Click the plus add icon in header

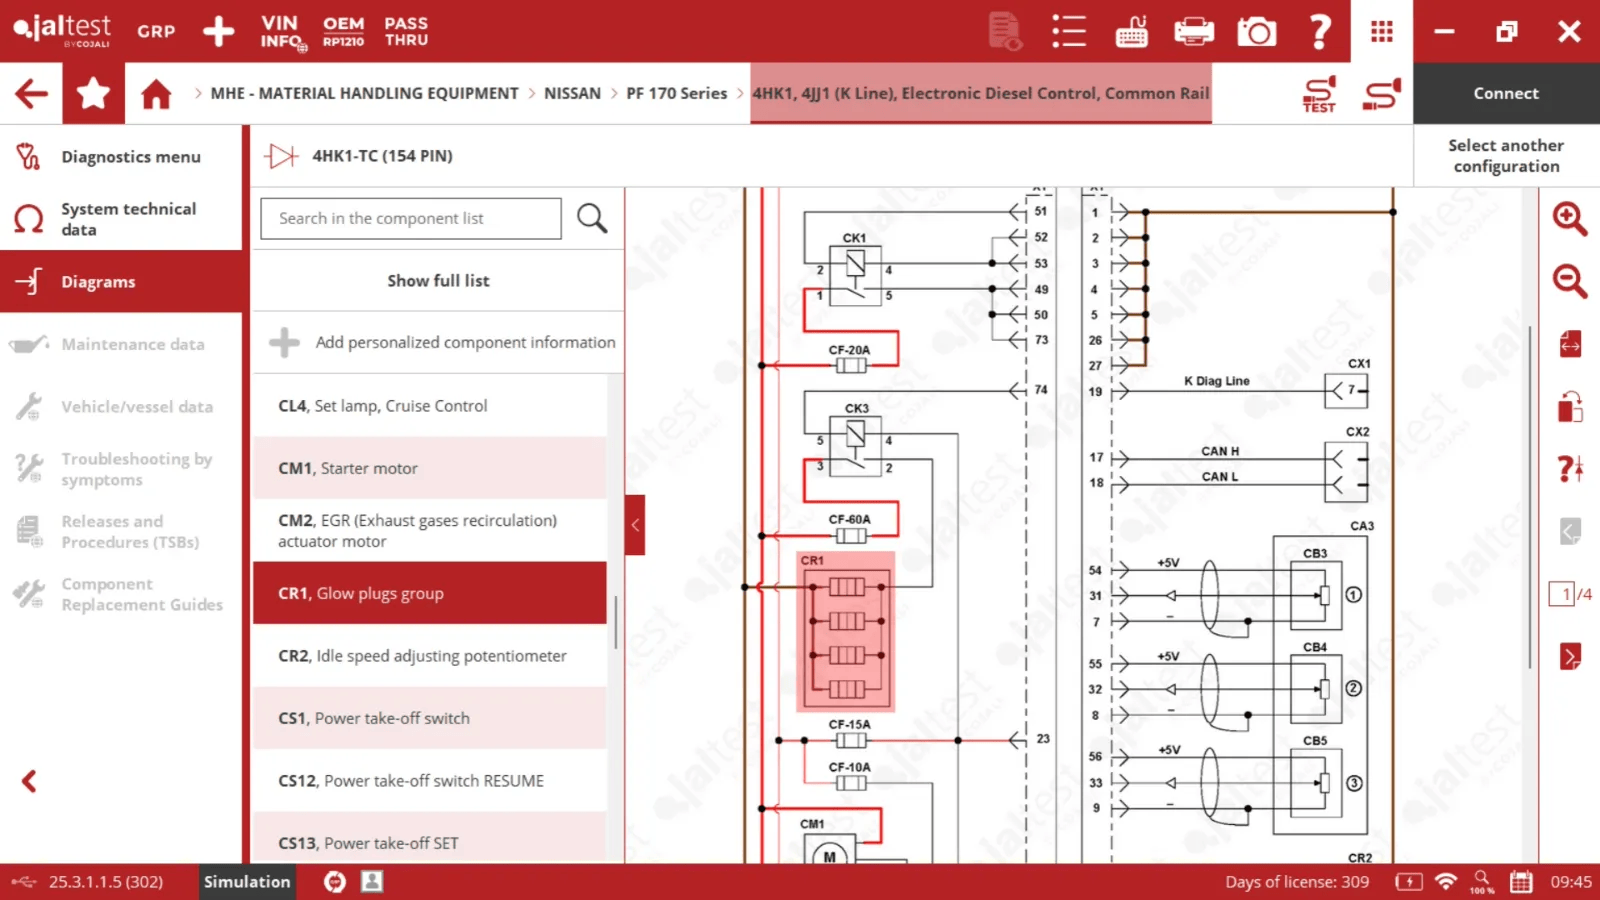pos(218,31)
